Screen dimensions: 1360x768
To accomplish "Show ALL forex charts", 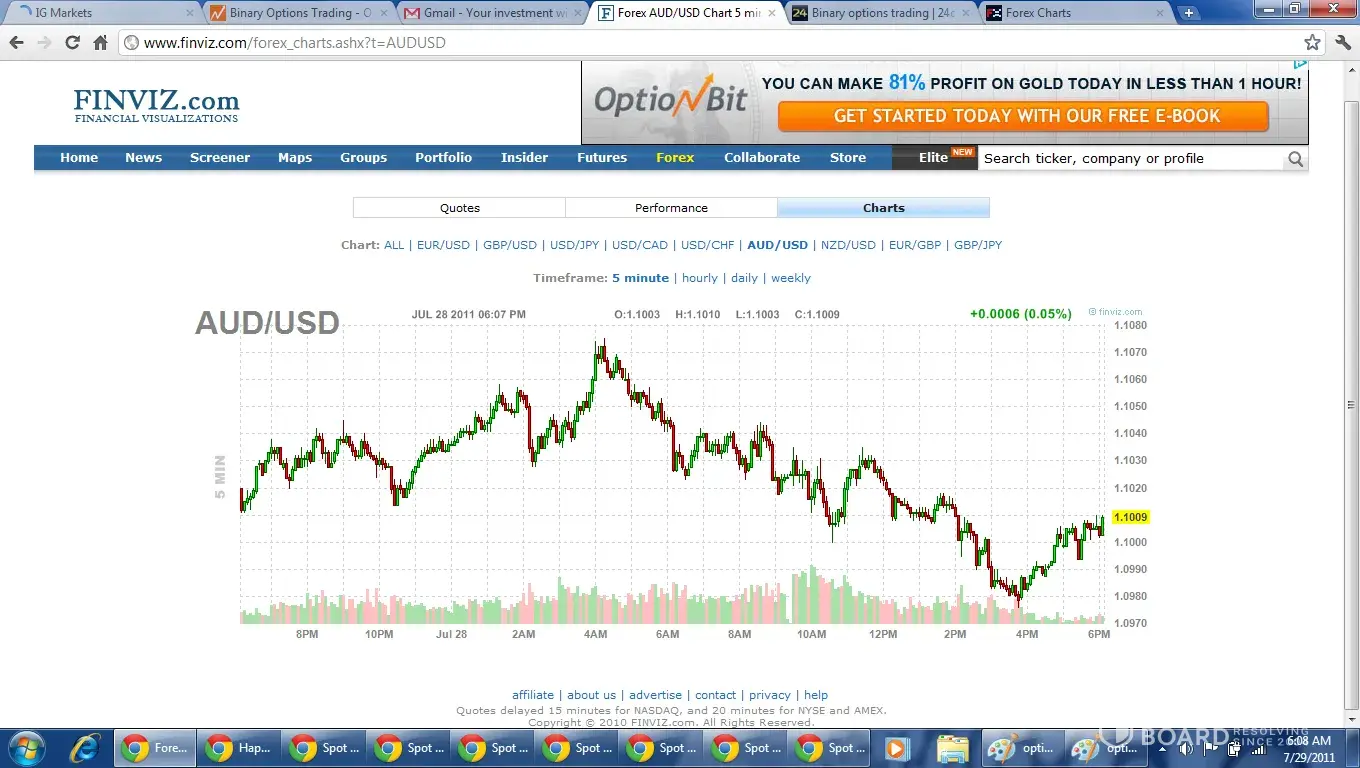I will [x=394, y=245].
